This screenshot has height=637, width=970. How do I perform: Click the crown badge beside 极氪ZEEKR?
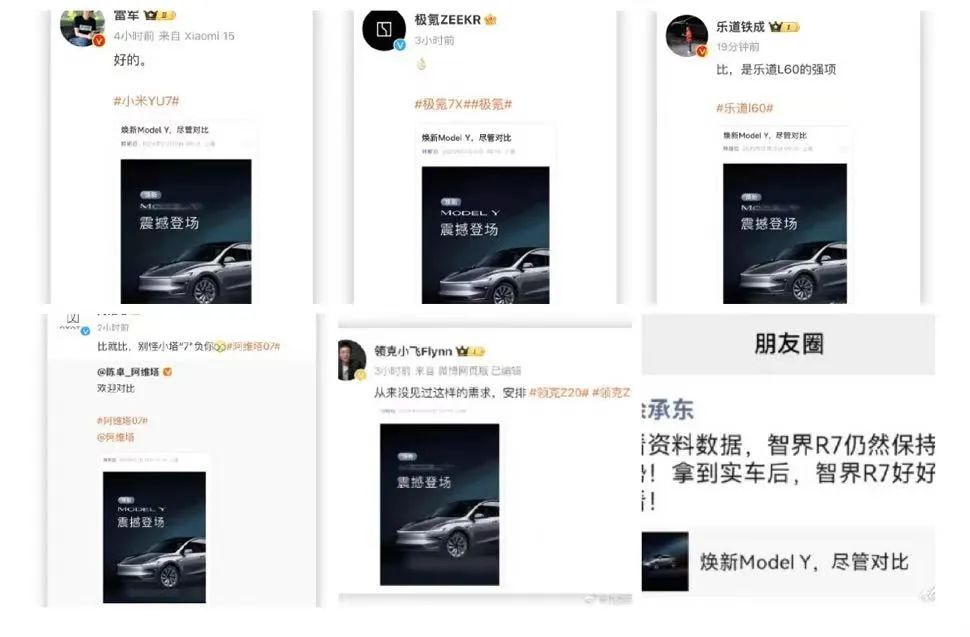491,20
